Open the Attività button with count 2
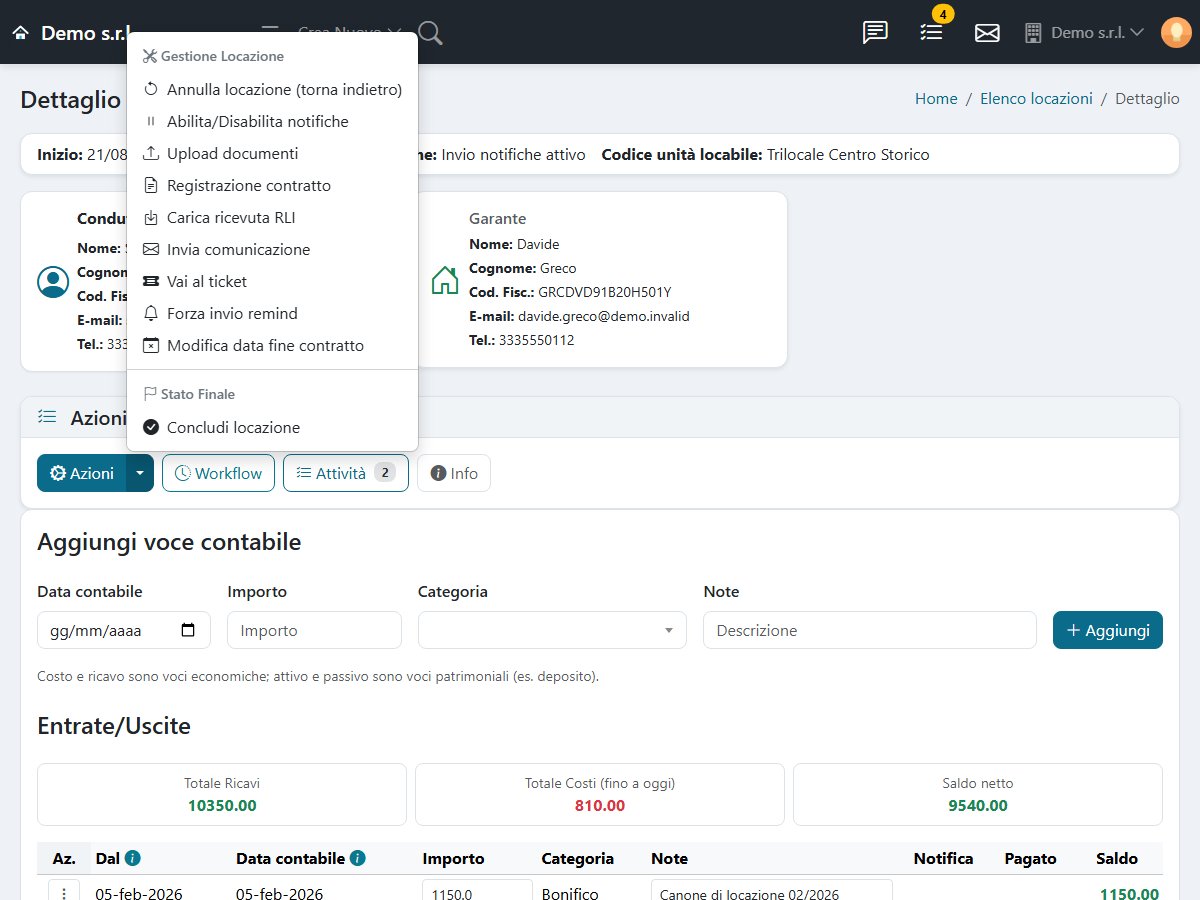The image size is (1200, 900). [x=346, y=473]
